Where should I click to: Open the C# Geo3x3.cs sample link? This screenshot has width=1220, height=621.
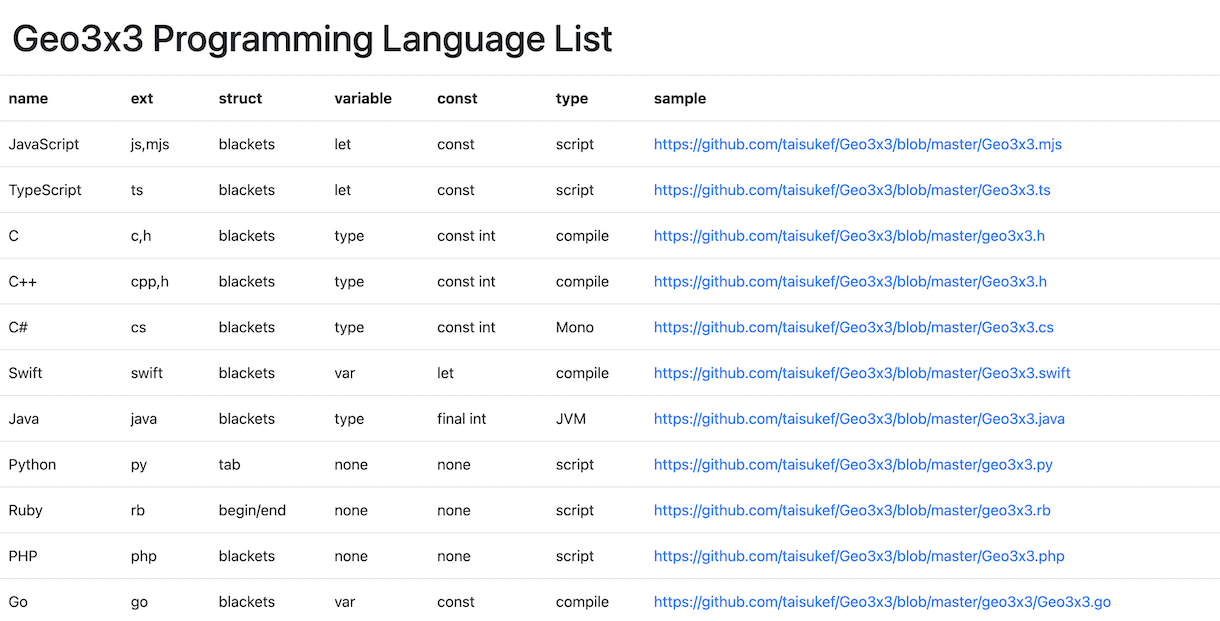(852, 327)
